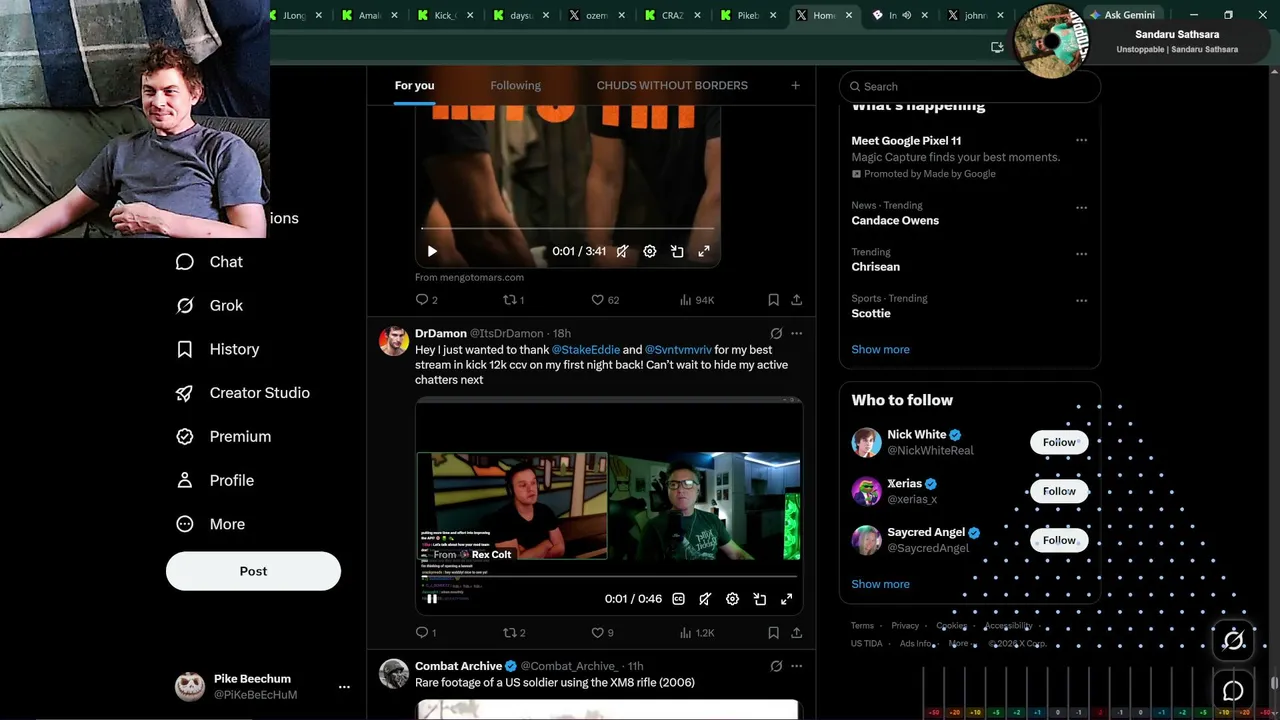Open Grok in the left sidebar
This screenshot has height=720, width=1280.
[209, 306]
